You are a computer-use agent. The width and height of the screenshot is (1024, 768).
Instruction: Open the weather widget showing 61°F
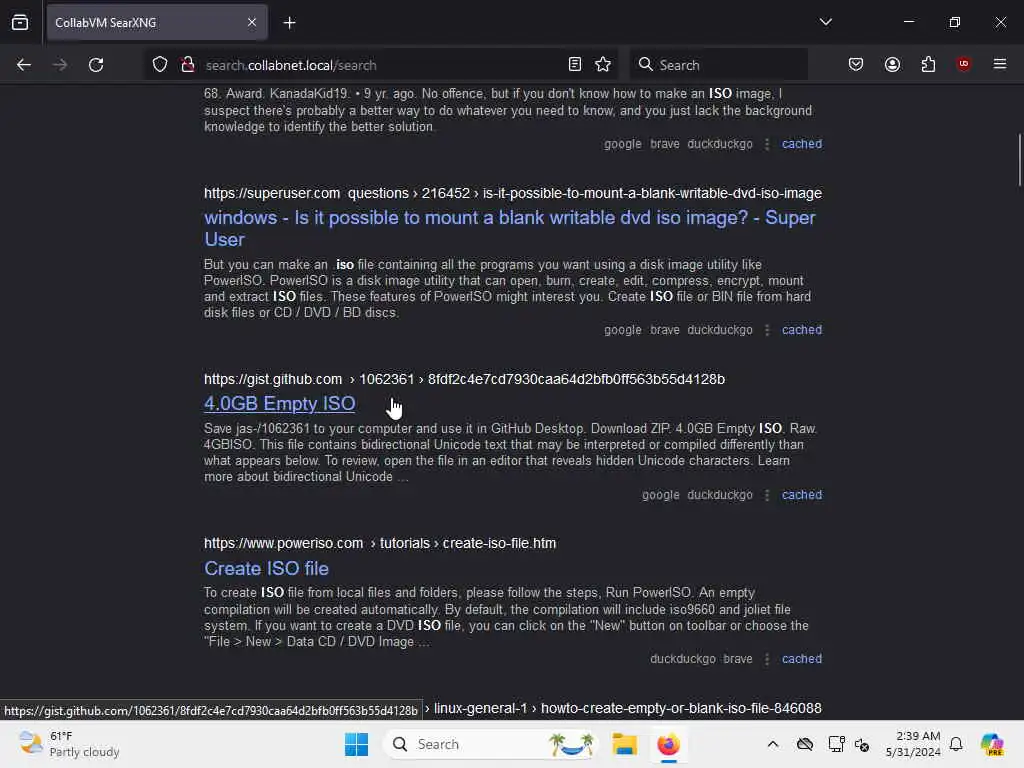point(69,744)
